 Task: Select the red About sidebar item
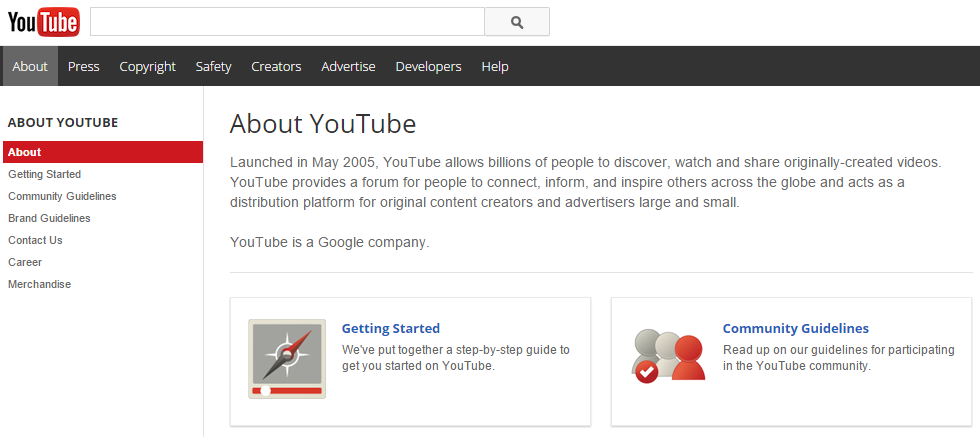[x=103, y=152]
